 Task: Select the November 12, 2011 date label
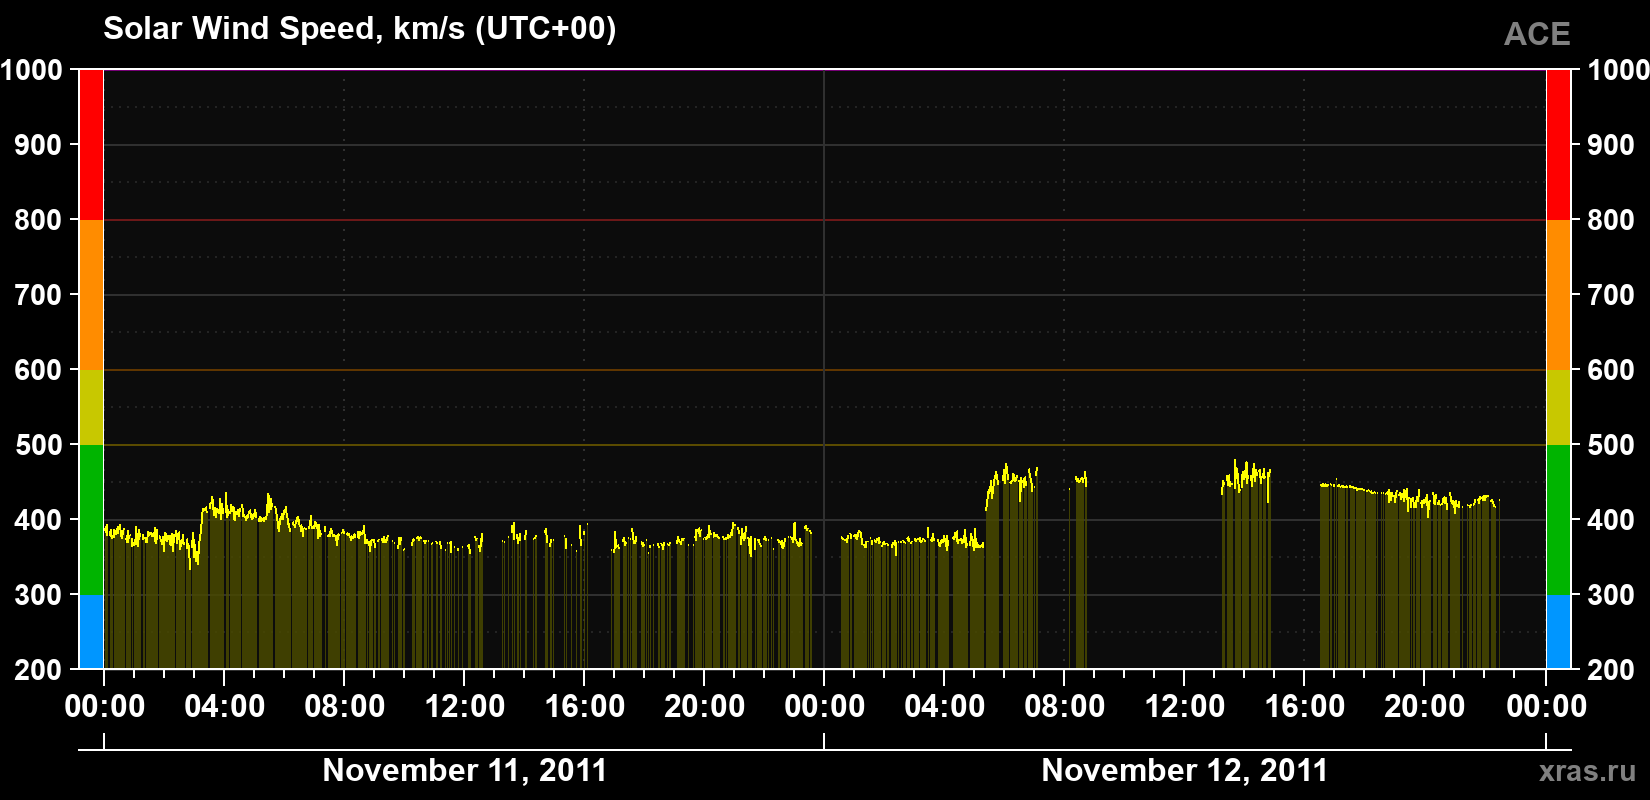(1185, 770)
